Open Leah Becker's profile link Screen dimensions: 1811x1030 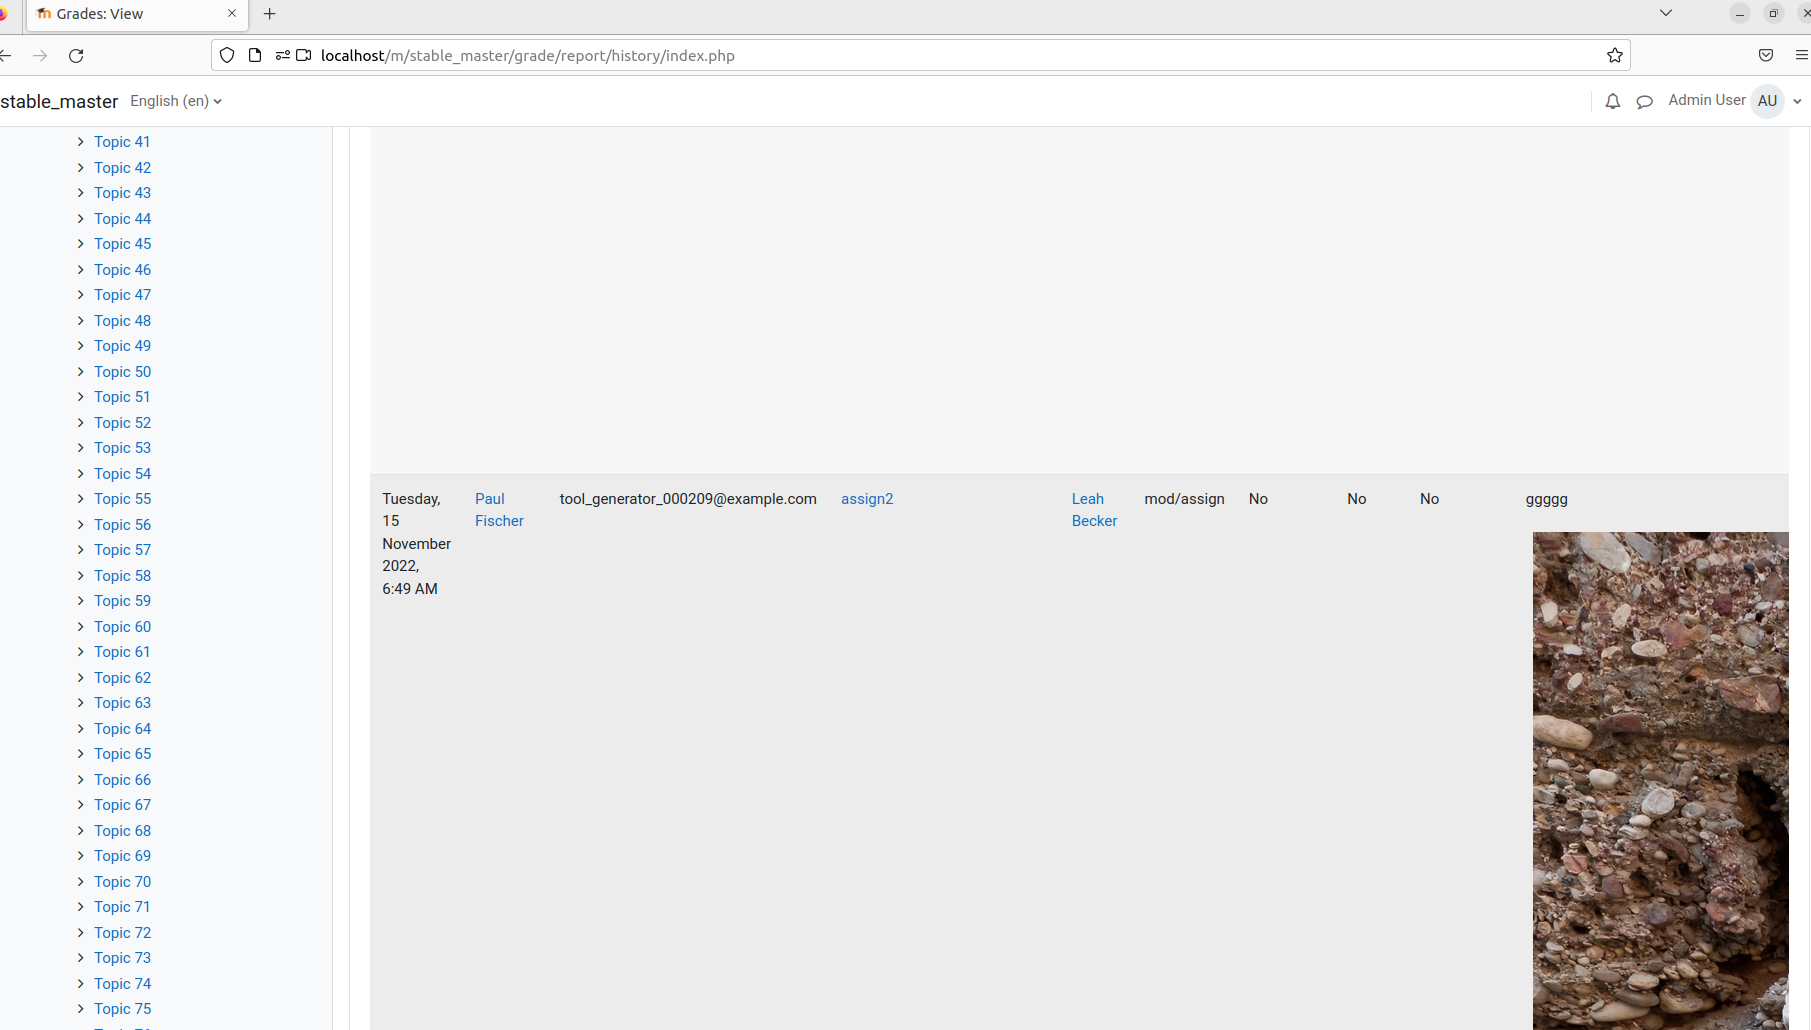[x=1094, y=510]
